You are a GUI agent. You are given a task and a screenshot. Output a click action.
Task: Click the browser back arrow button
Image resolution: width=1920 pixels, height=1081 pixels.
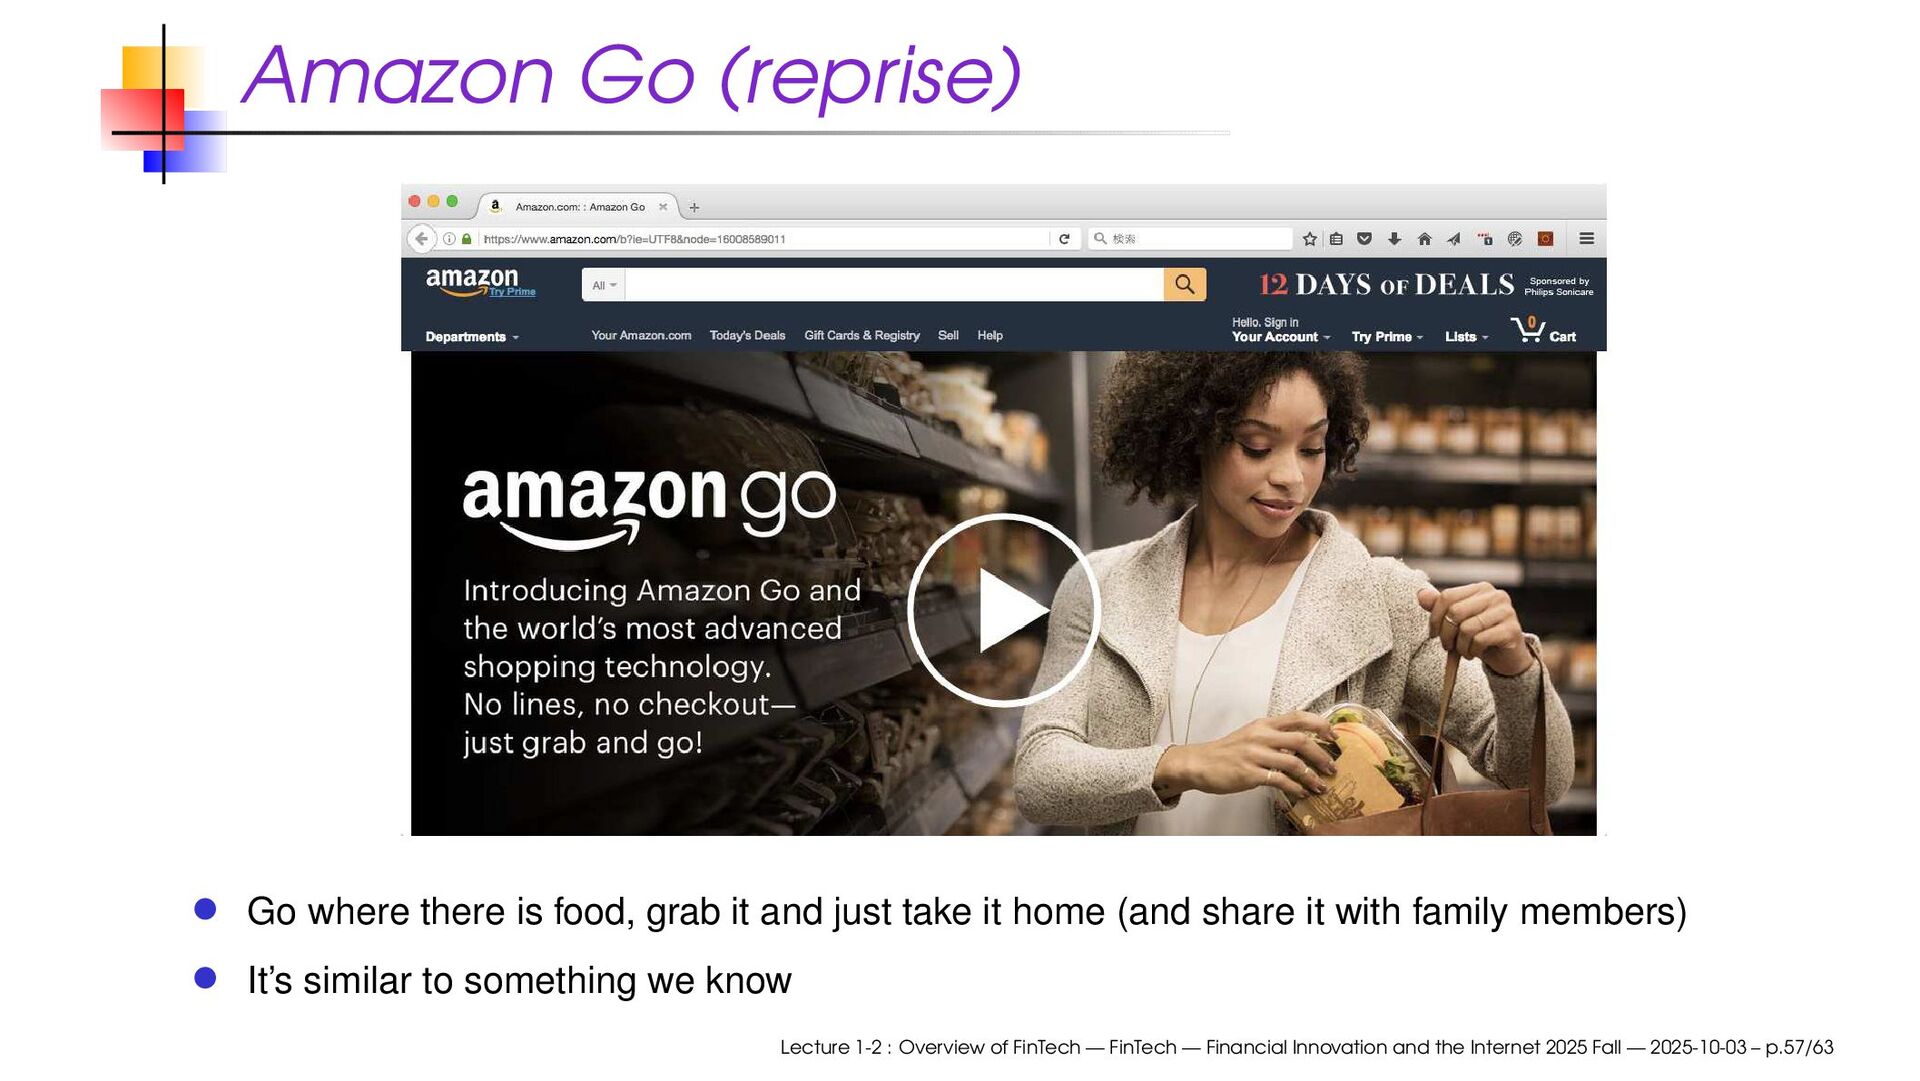pyautogui.click(x=421, y=239)
